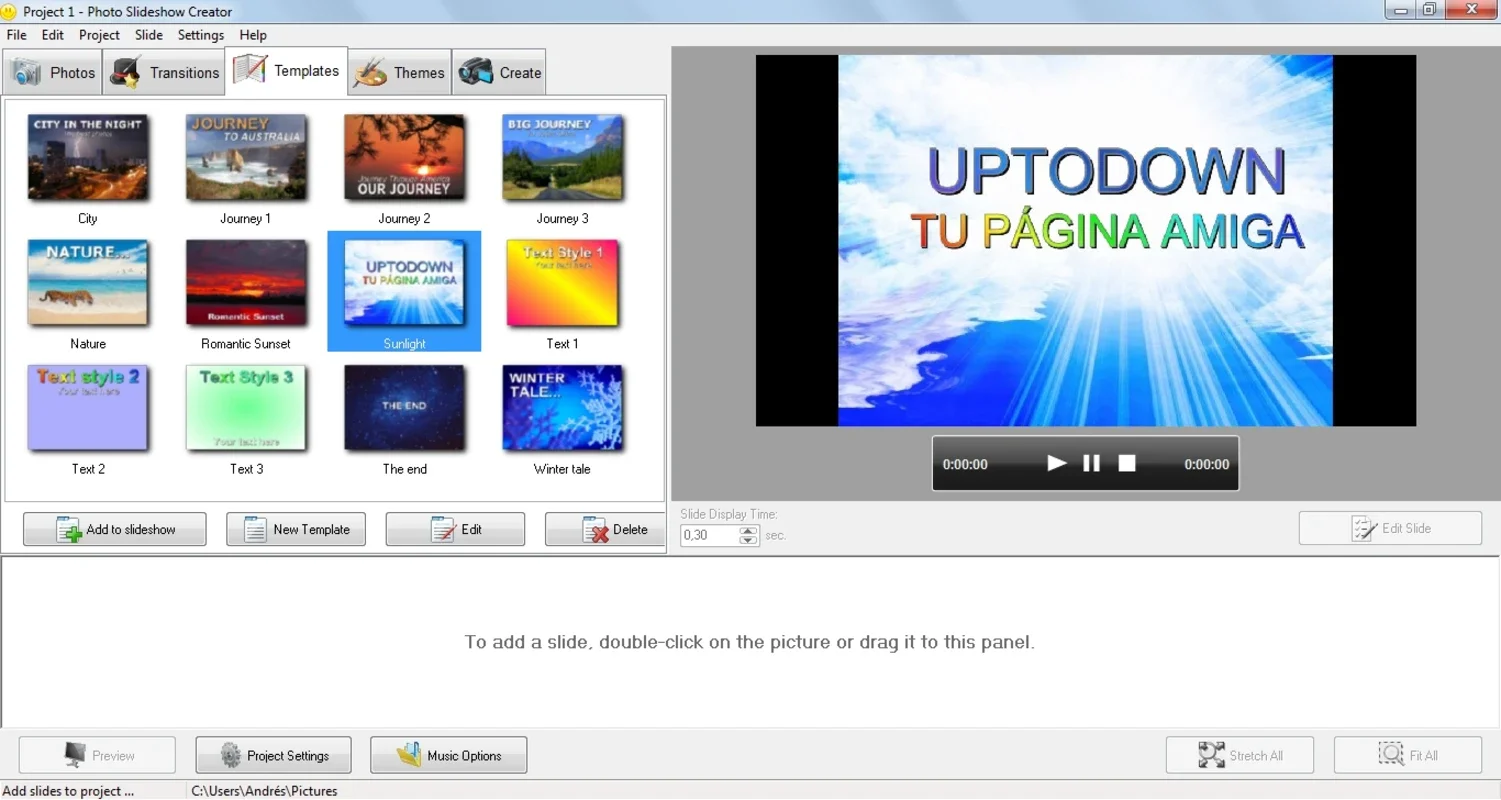
Task: Stop the preview playback
Action: pyautogui.click(x=1127, y=463)
